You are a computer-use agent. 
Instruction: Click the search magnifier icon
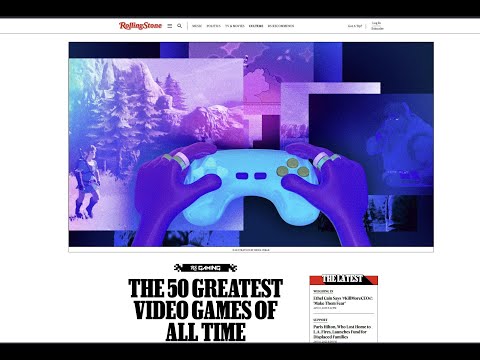tap(180, 26)
